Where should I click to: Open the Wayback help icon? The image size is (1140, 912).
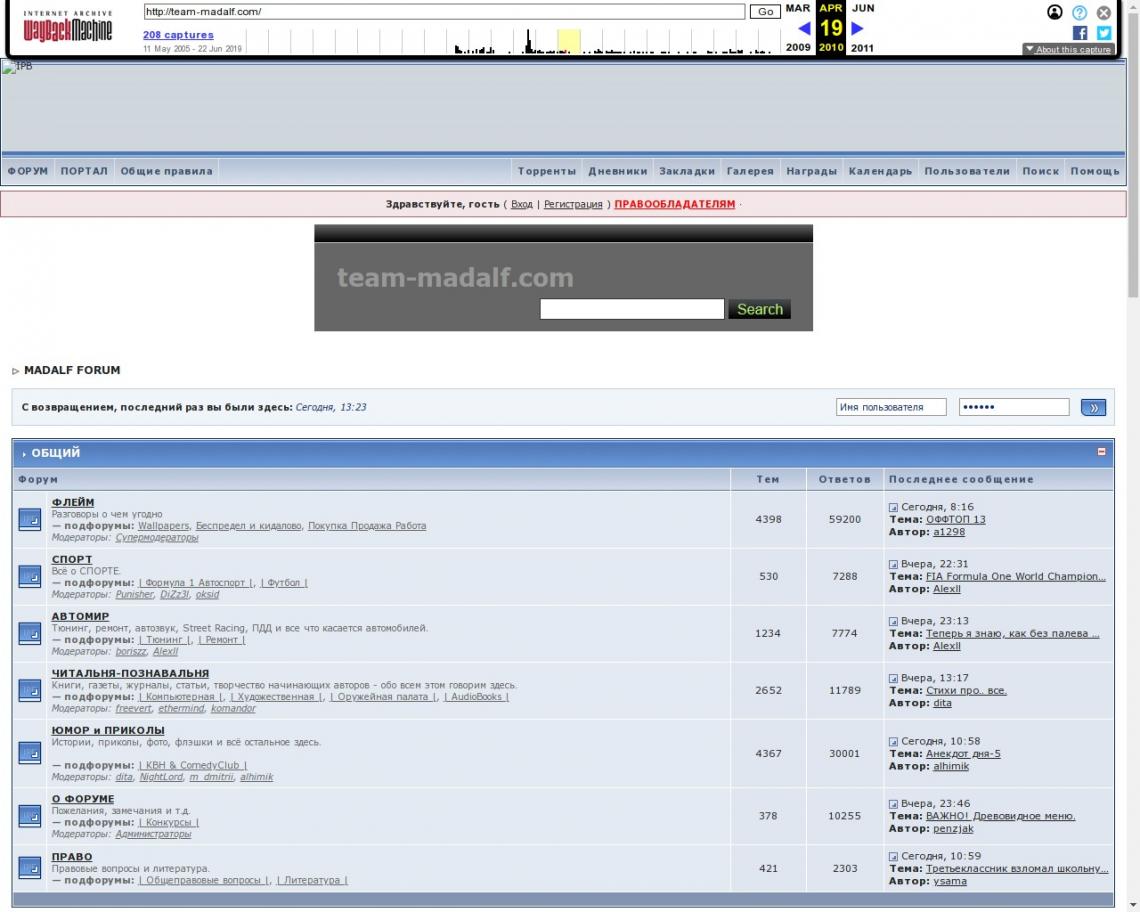1080,12
